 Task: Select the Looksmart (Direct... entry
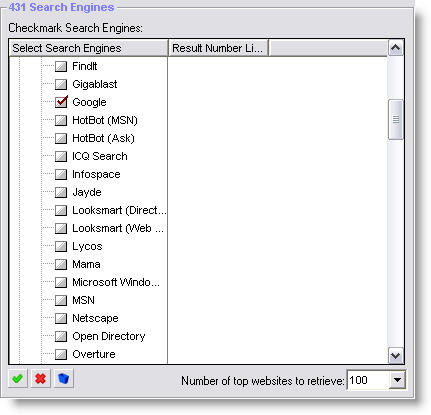[119, 210]
